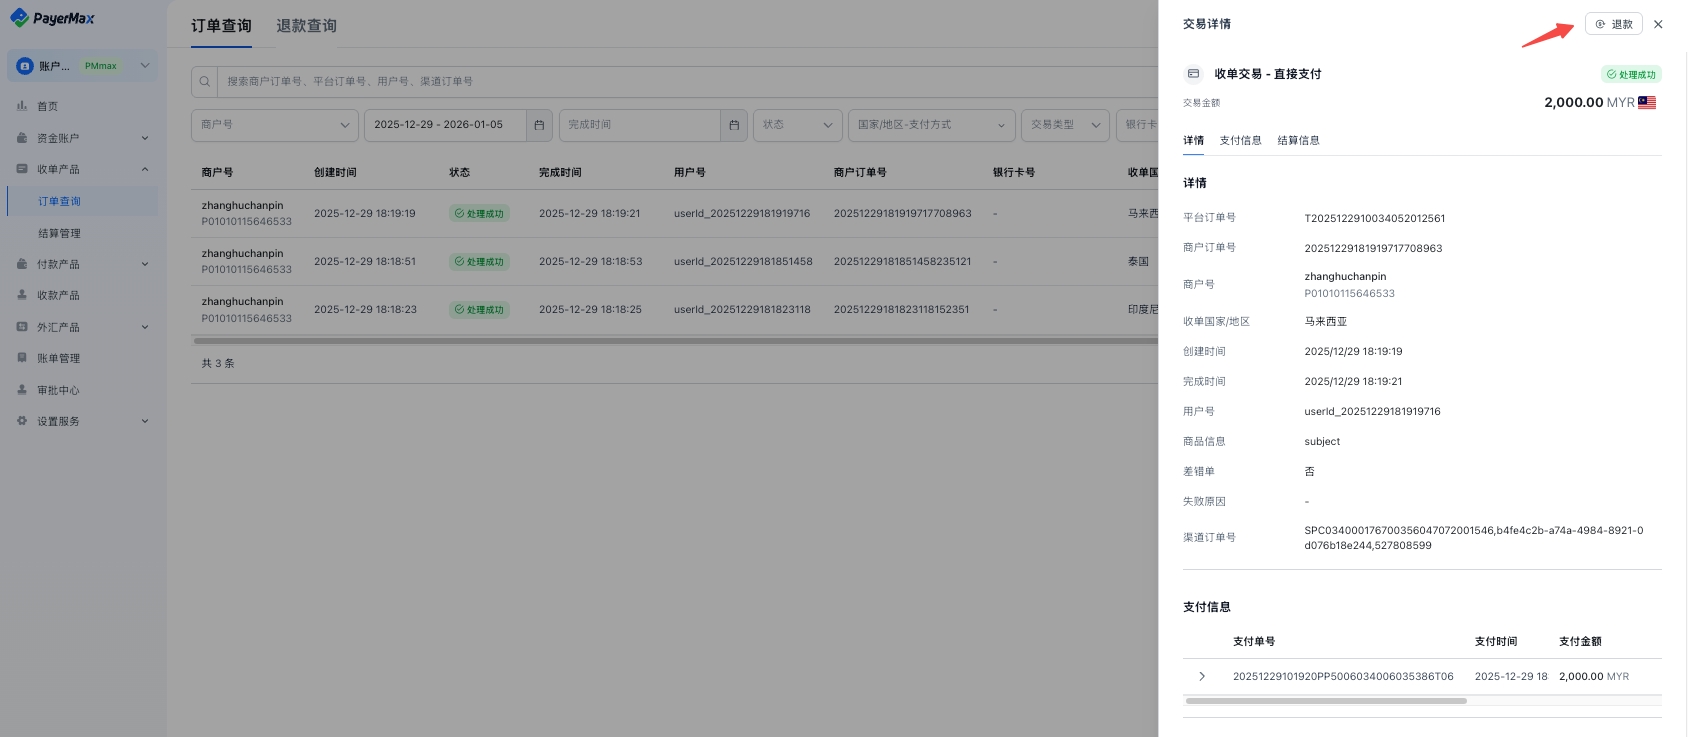The width and height of the screenshot is (1688, 737).
Task: Click the 外汇产品 sidebar icon
Action: click(22, 327)
